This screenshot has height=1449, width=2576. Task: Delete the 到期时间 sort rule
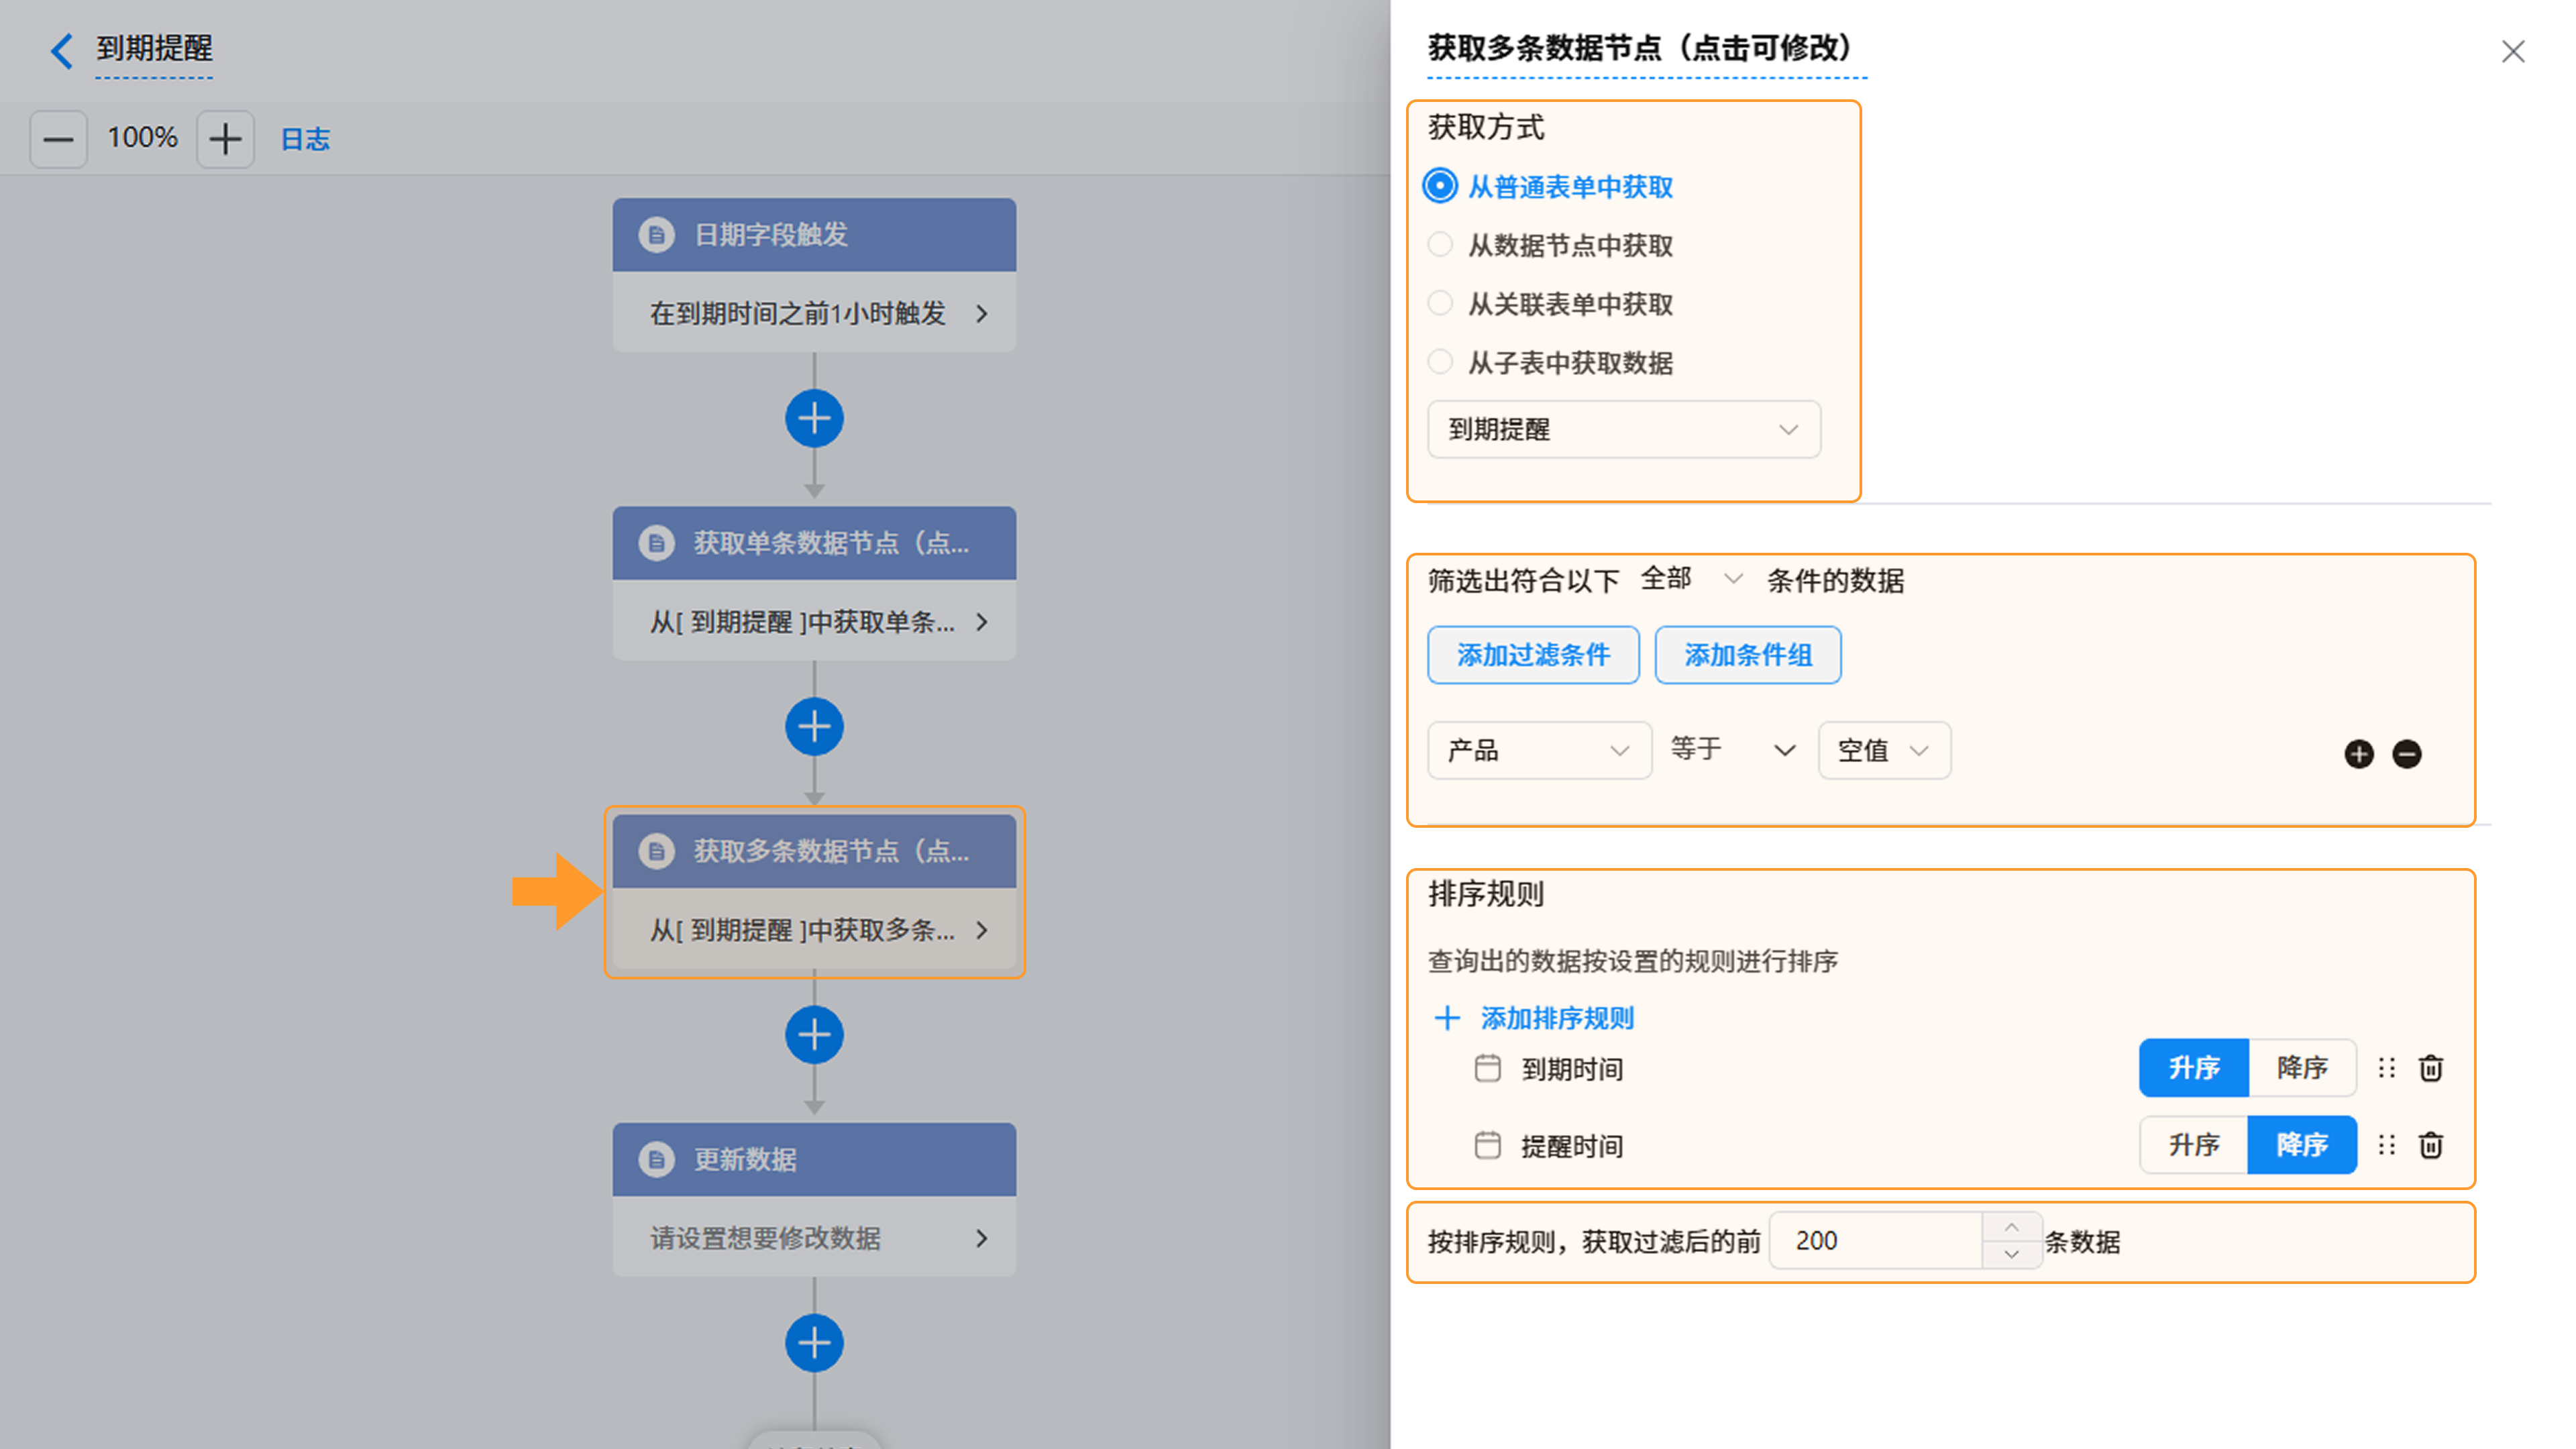click(x=2430, y=1068)
